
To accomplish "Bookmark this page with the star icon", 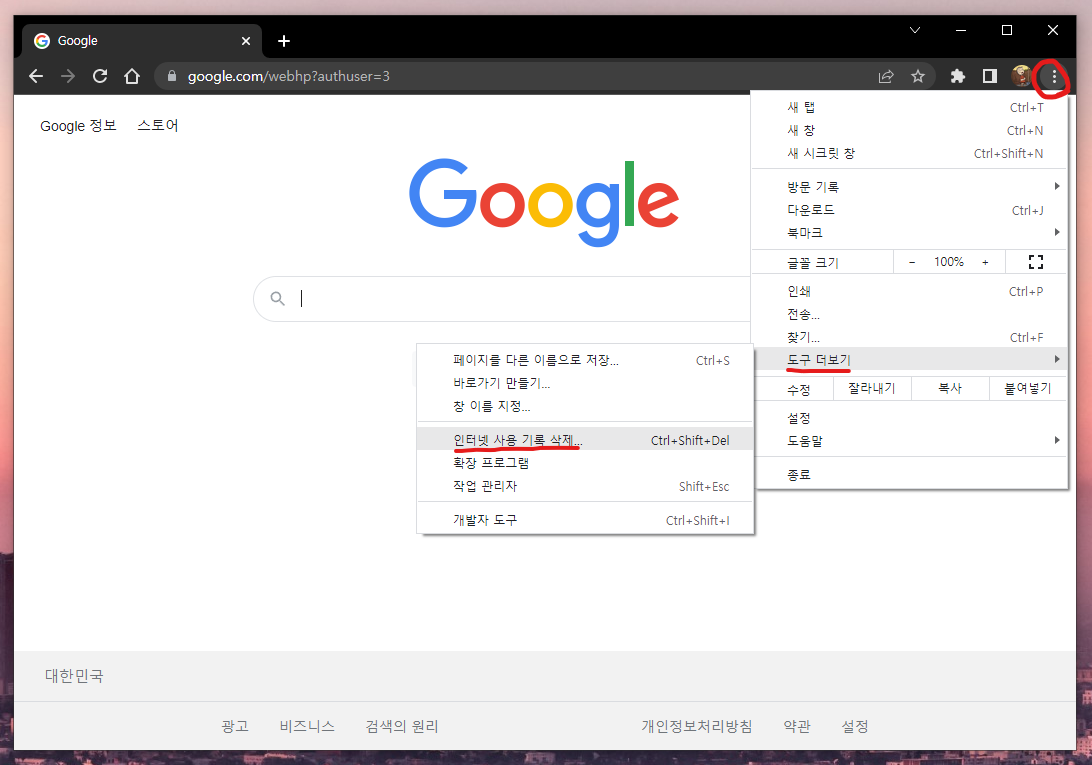I will pos(918,77).
